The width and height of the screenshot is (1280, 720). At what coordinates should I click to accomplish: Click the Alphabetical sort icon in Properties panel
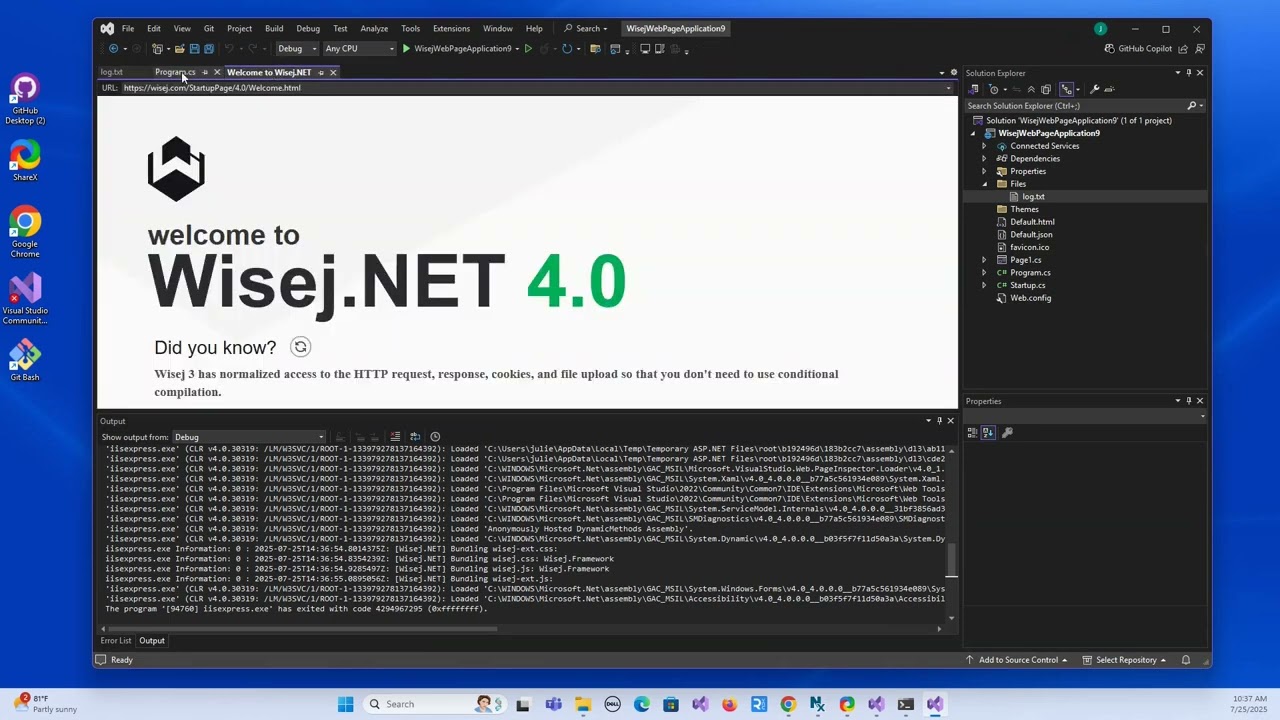click(x=988, y=433)
